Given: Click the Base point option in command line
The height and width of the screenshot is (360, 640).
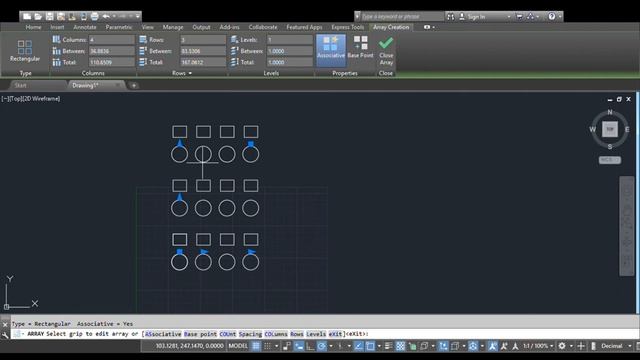Looking at the screenshot, I should click(x=200, y=334).
